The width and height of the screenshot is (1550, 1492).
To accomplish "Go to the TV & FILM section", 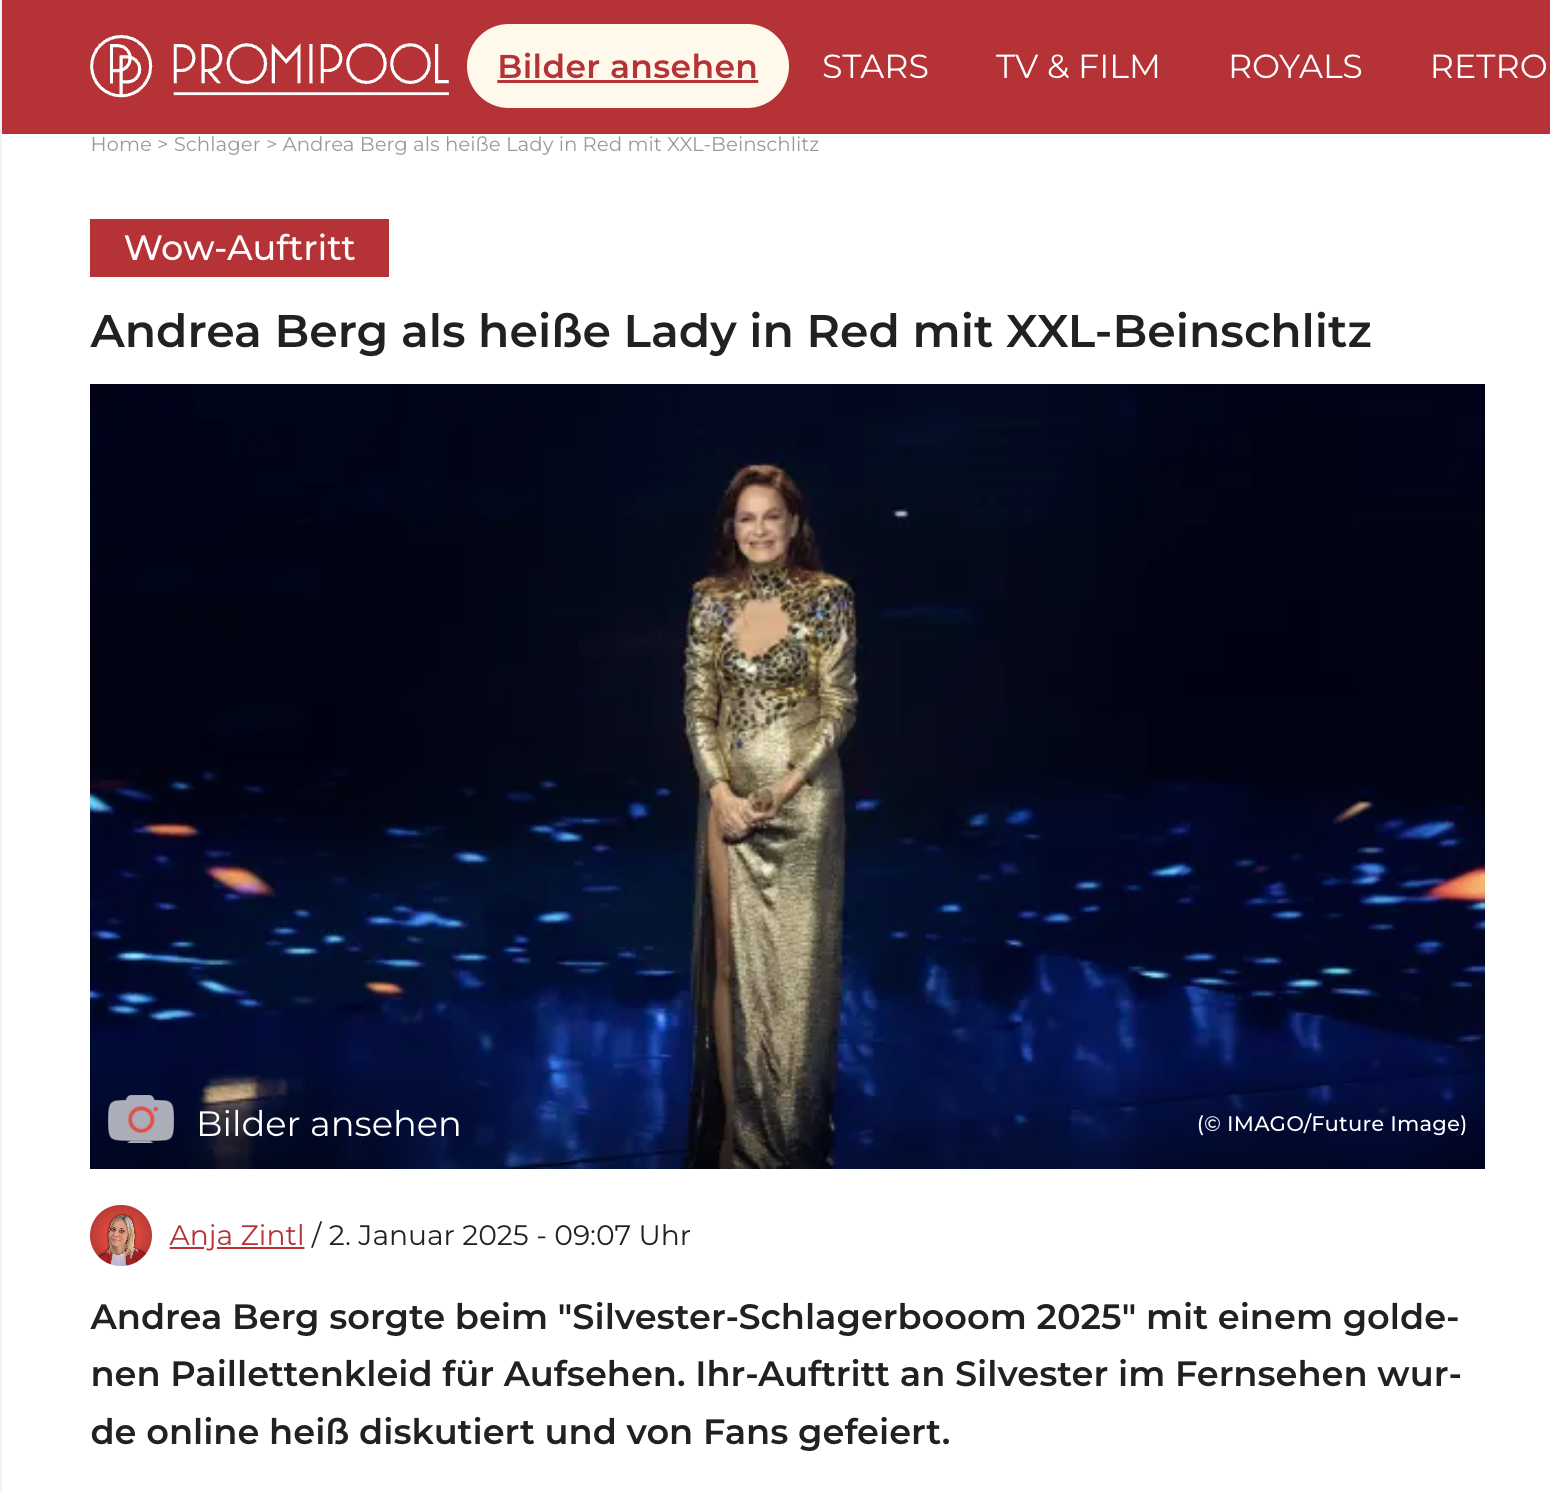I will pos(1077,67).
